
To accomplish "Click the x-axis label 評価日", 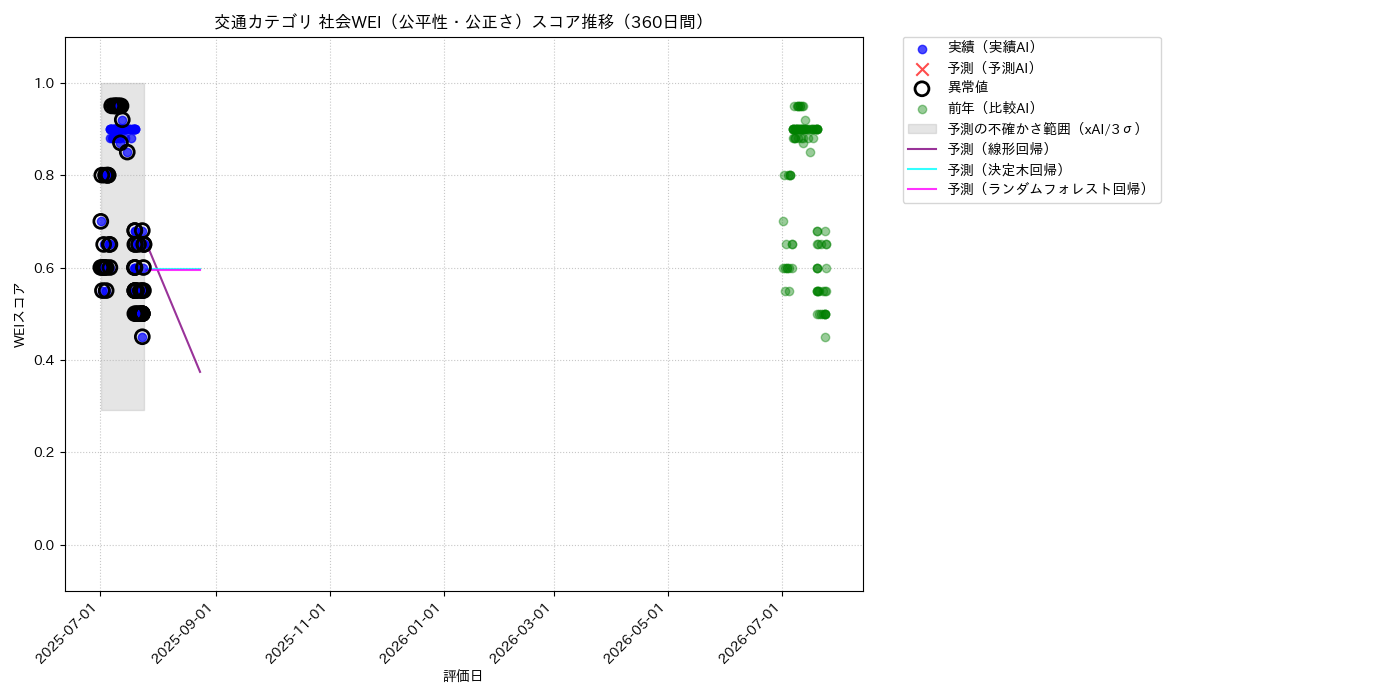I will [x=463, y=677].
